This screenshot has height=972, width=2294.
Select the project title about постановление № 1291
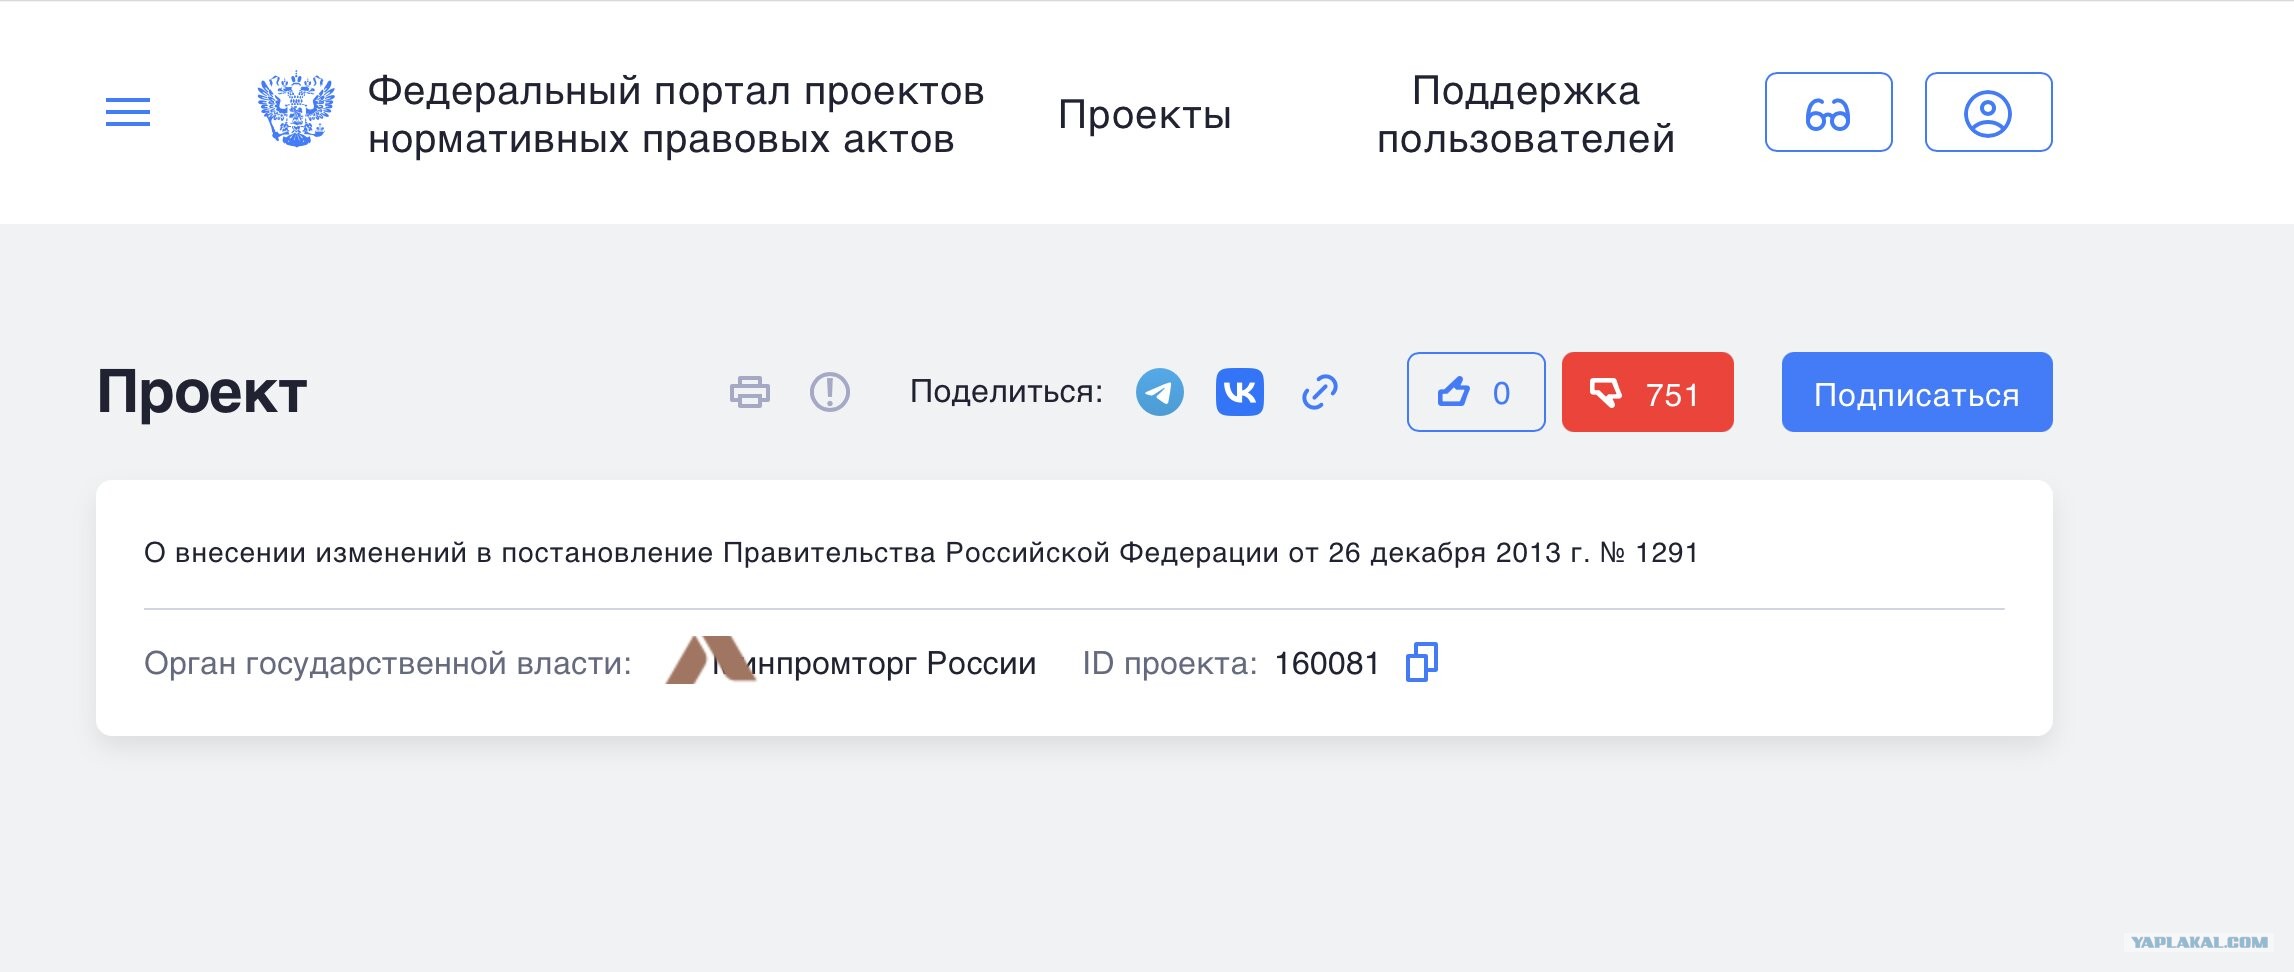[x=921, y=553]
